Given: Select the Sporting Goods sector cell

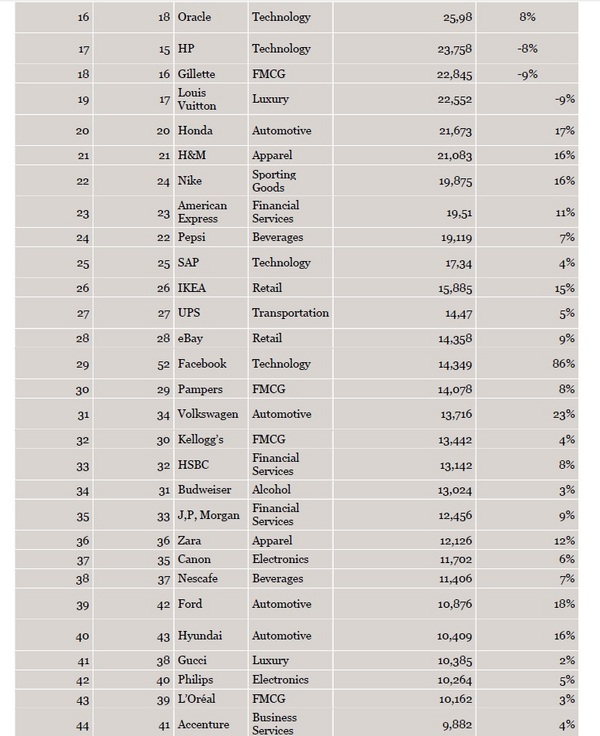Looking at the screenshot, I should tap(274, 181).
